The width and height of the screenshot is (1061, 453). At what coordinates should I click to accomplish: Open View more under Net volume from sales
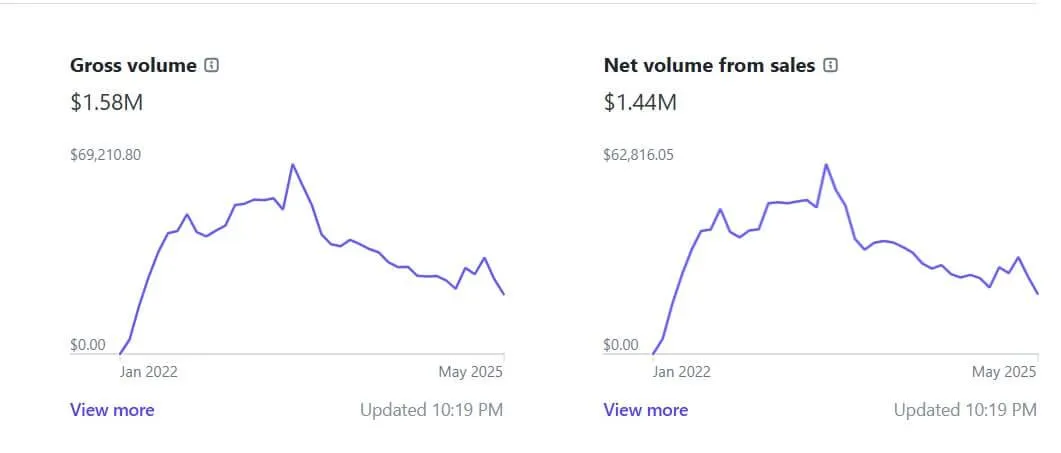point(646,410)
